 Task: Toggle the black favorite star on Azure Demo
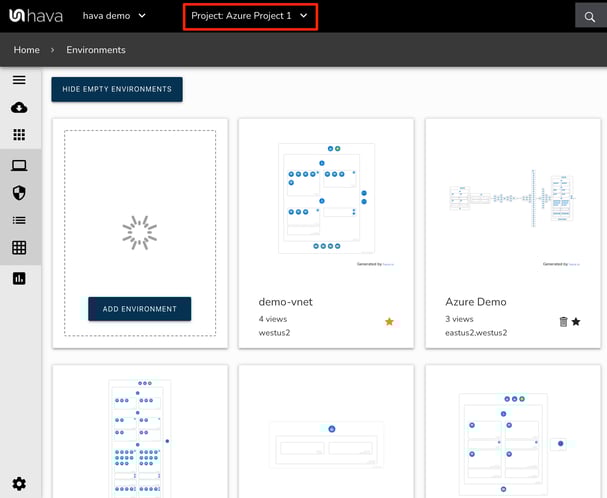pyautogui.click(x=576, y=321)
